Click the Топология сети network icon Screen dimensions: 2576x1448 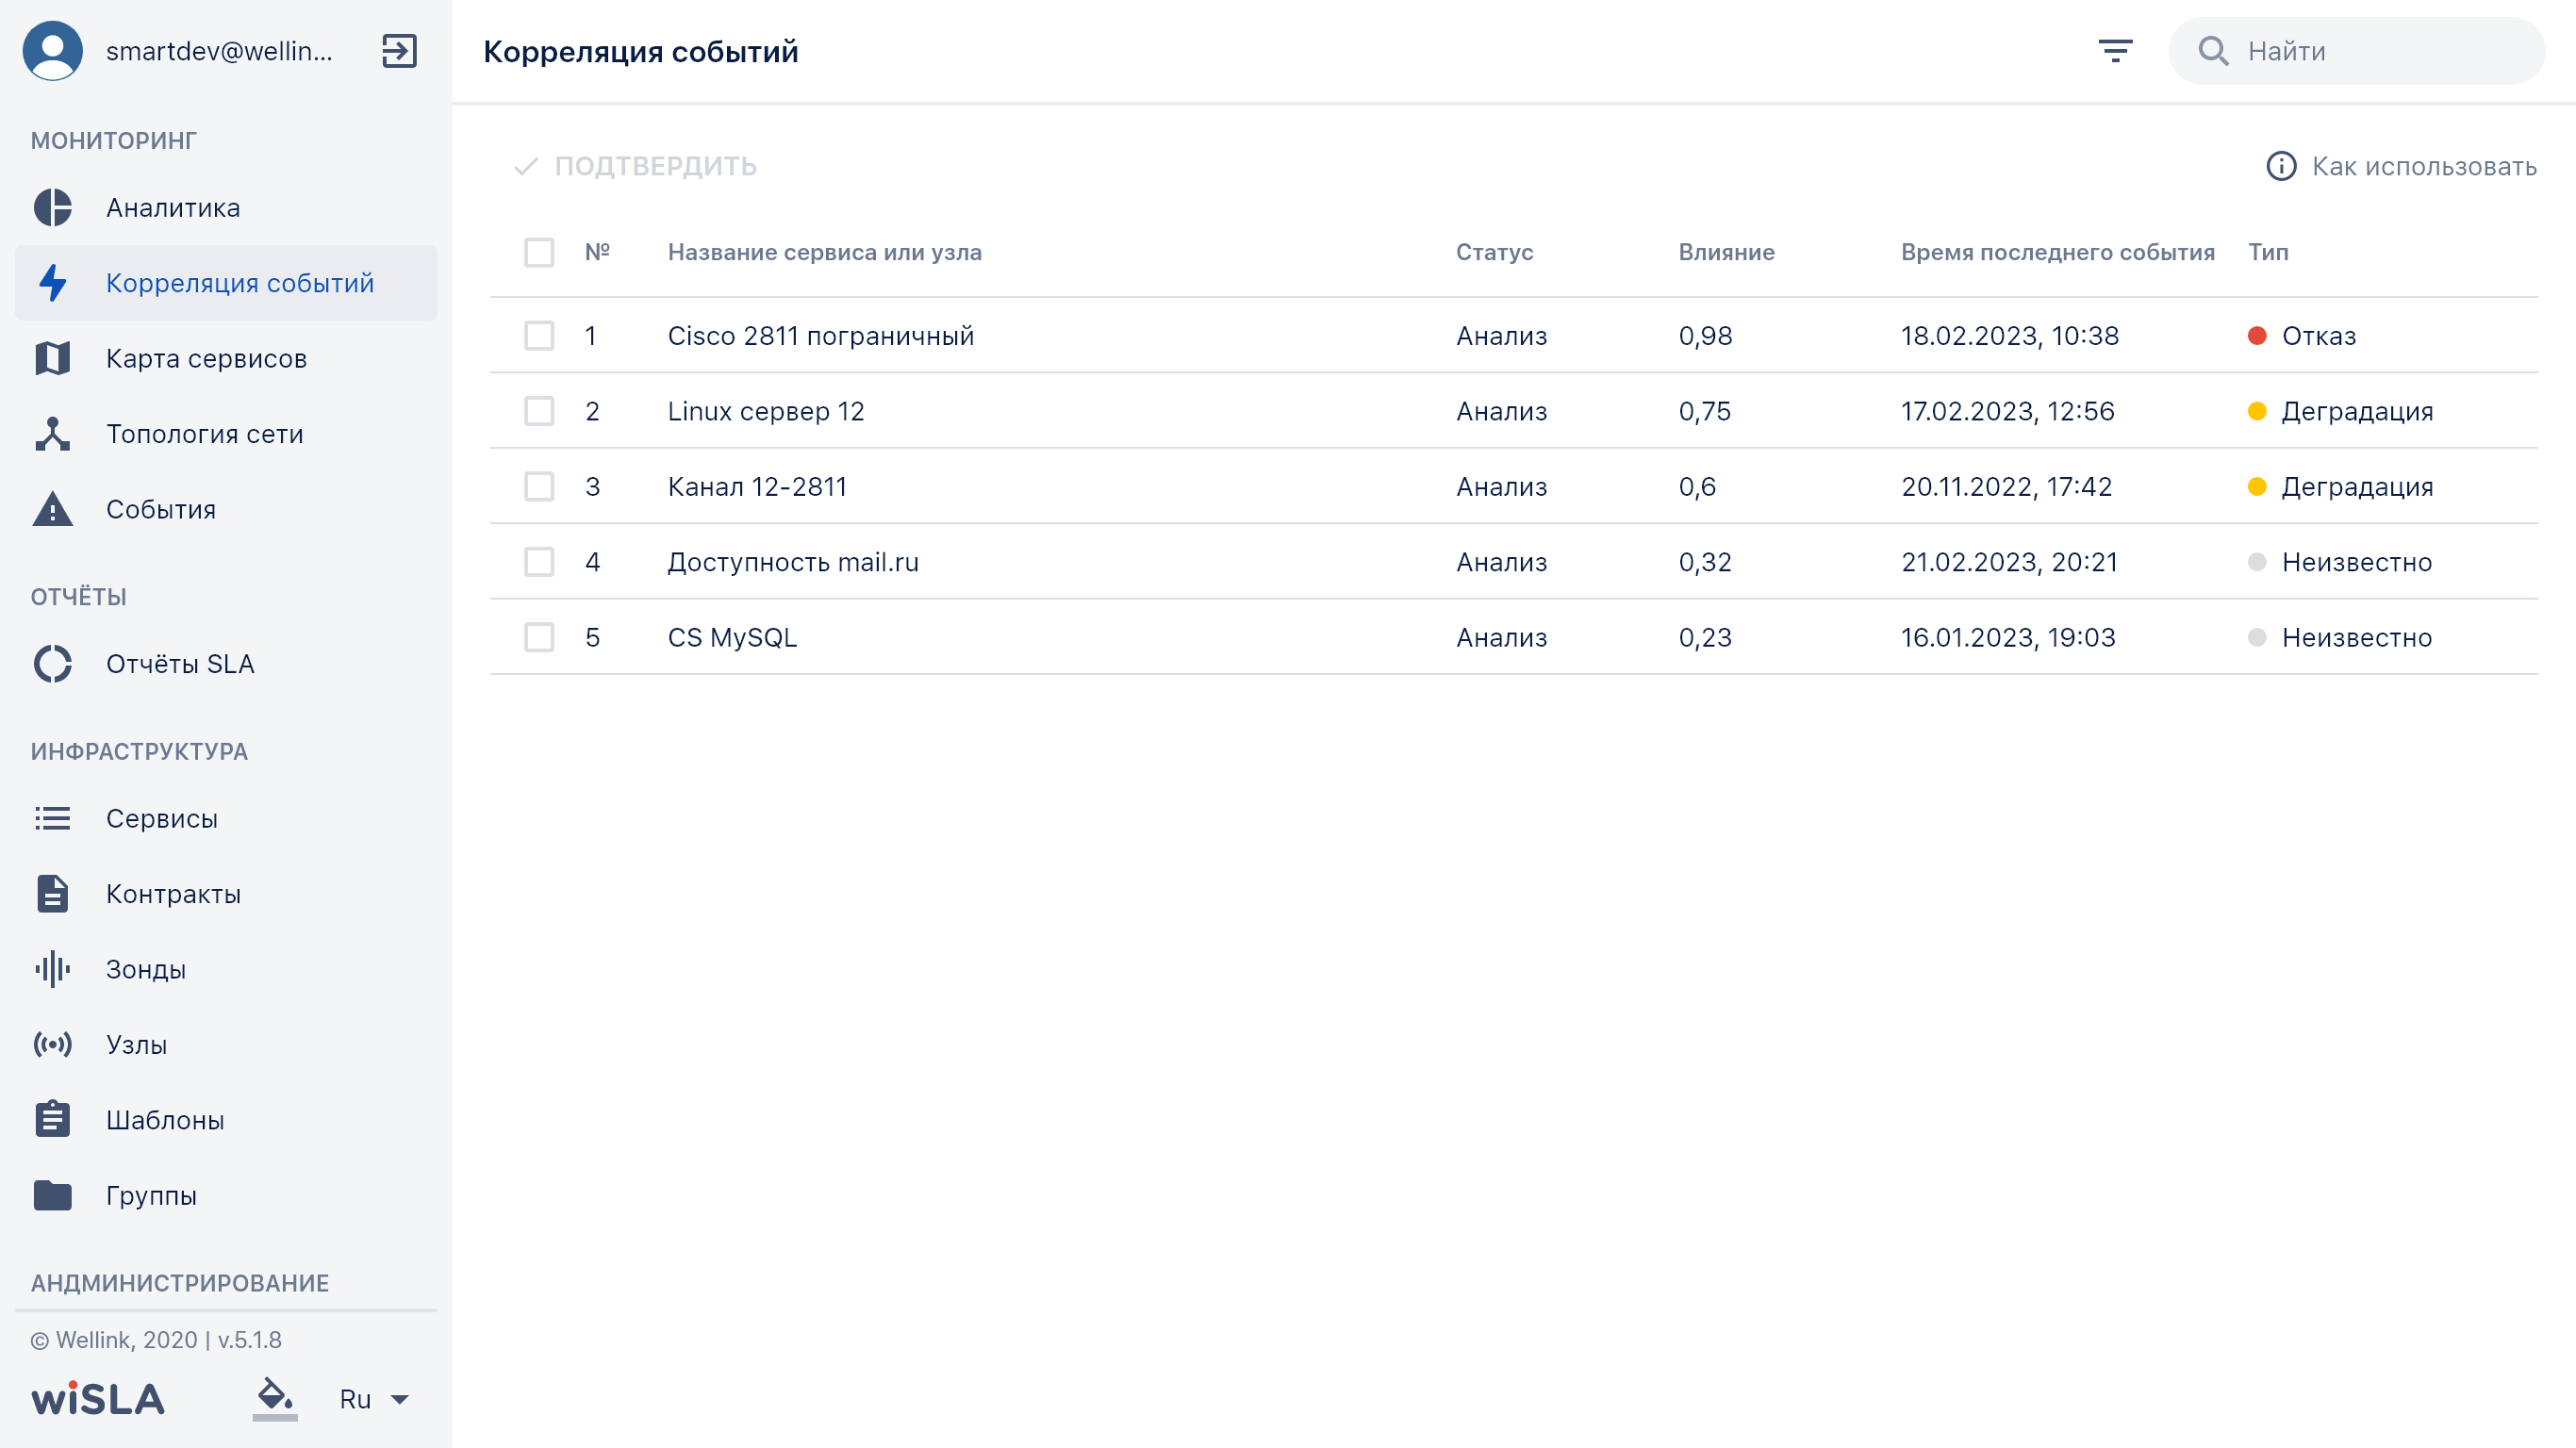[53, 434]
